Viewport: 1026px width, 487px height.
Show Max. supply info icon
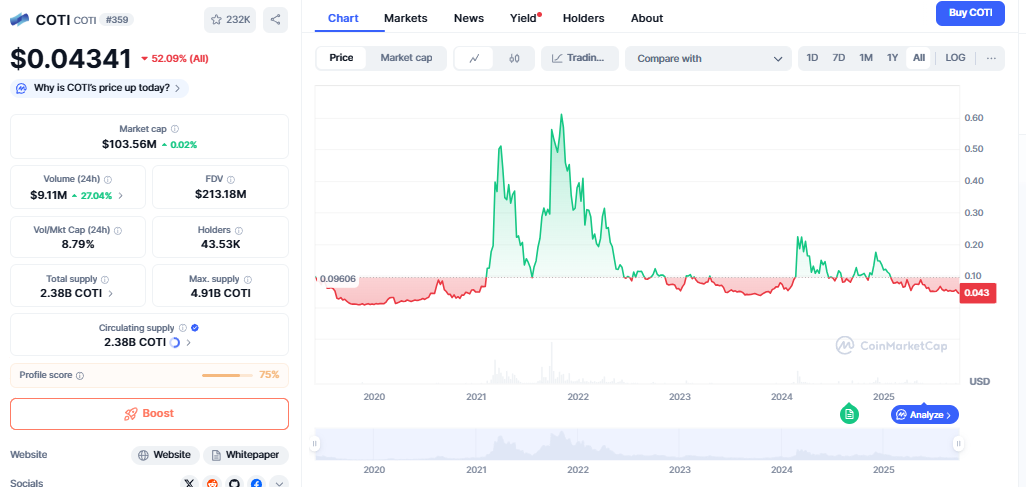pos(248,280)
